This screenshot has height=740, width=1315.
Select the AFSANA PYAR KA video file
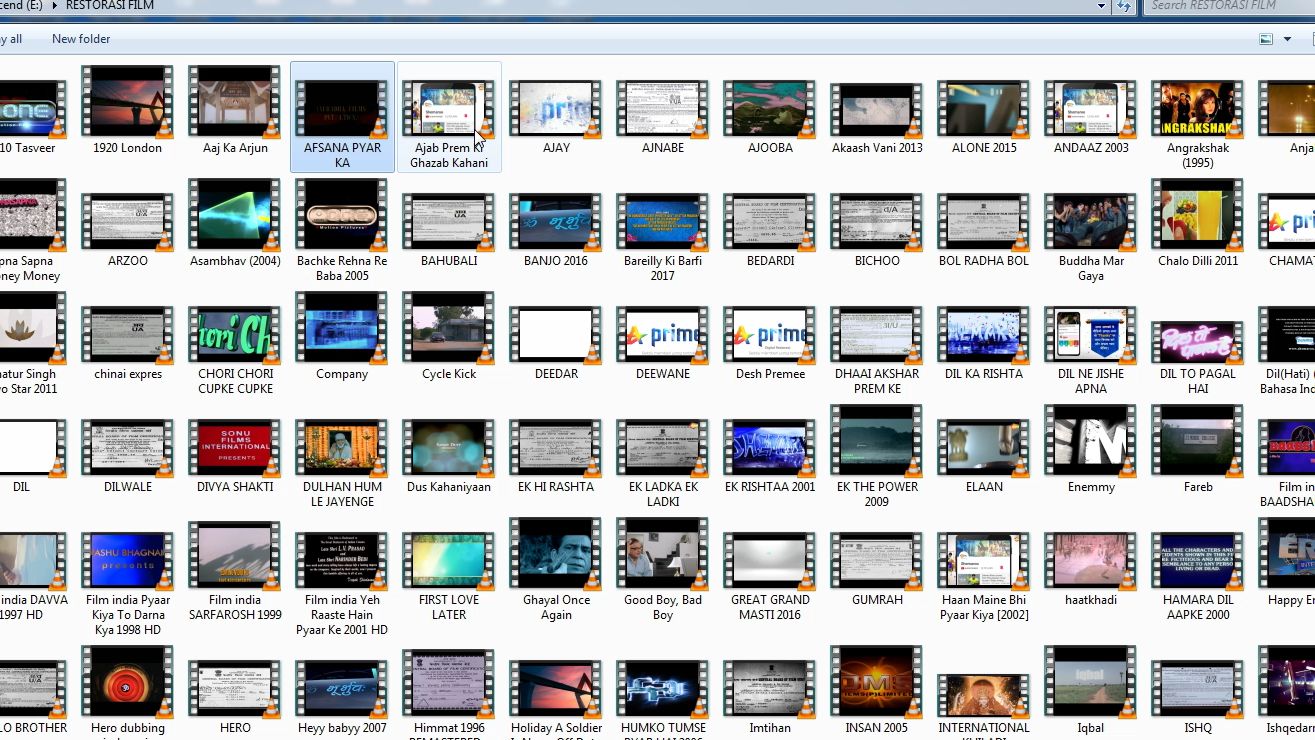click(x=342, y=117)
